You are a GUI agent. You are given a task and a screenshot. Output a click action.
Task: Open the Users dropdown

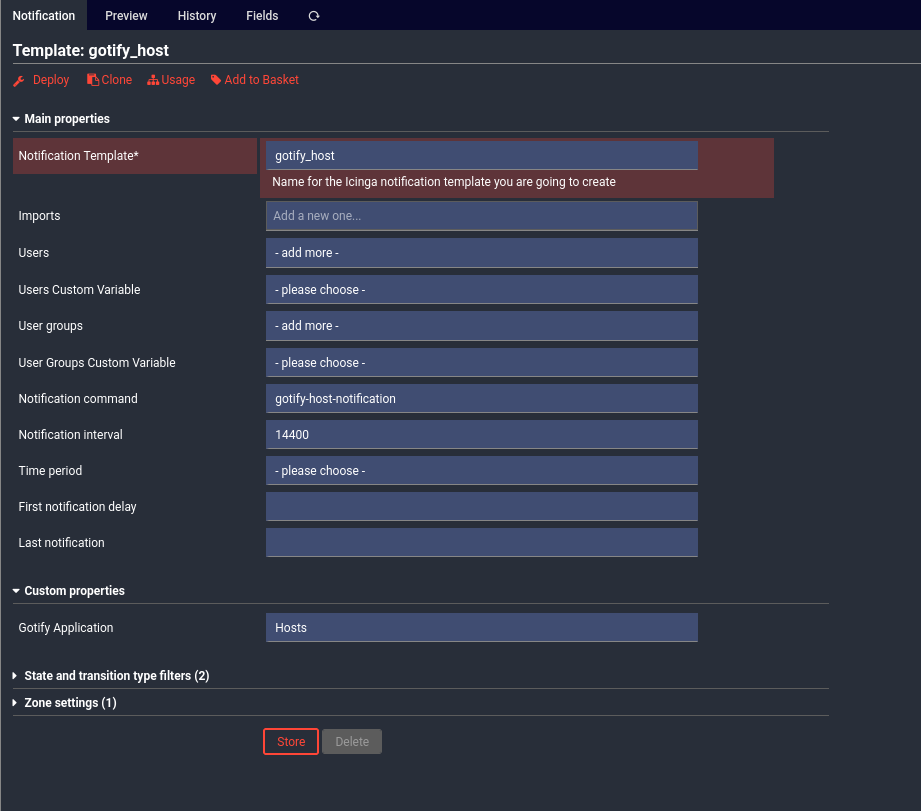coord(481,253)
